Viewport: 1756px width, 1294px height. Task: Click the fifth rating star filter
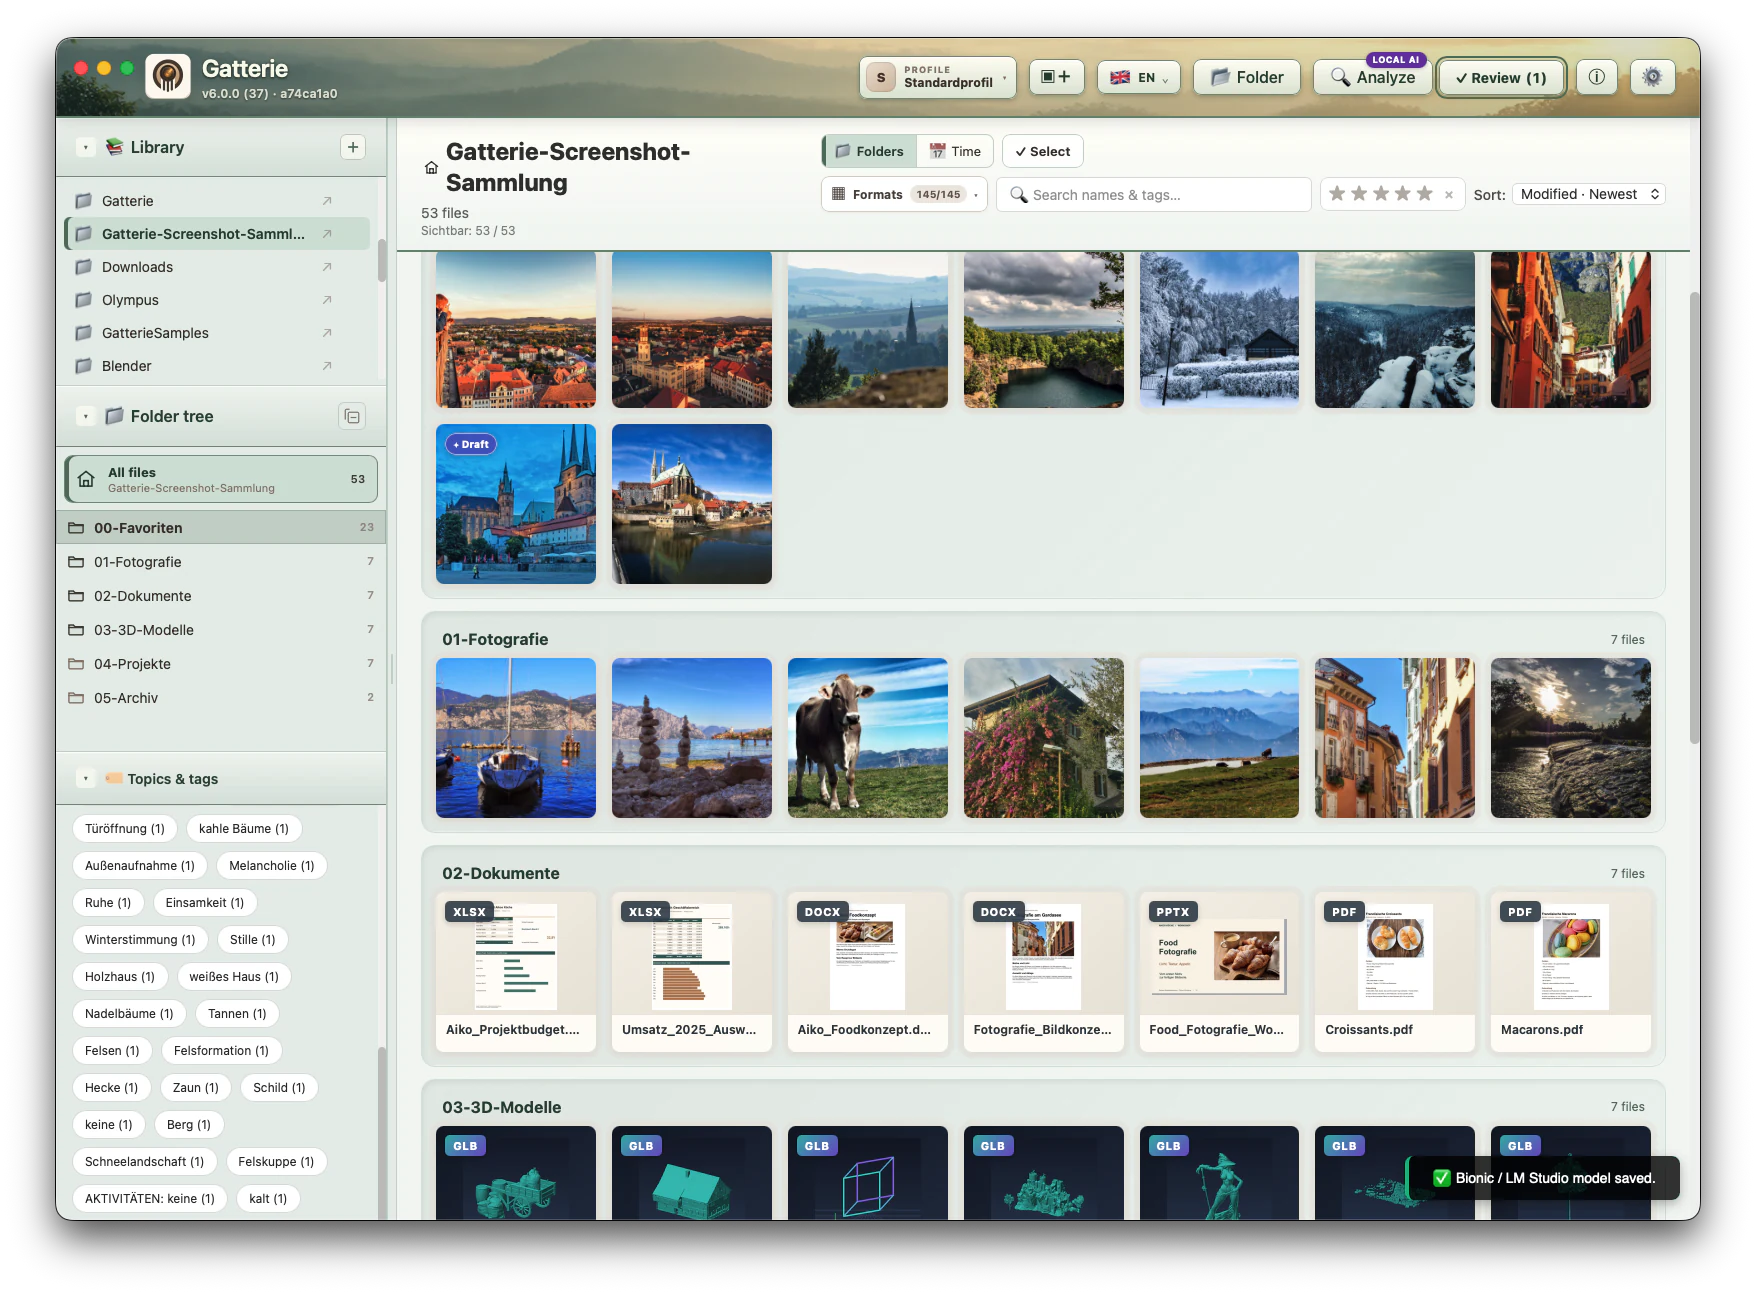(1425, 194)
